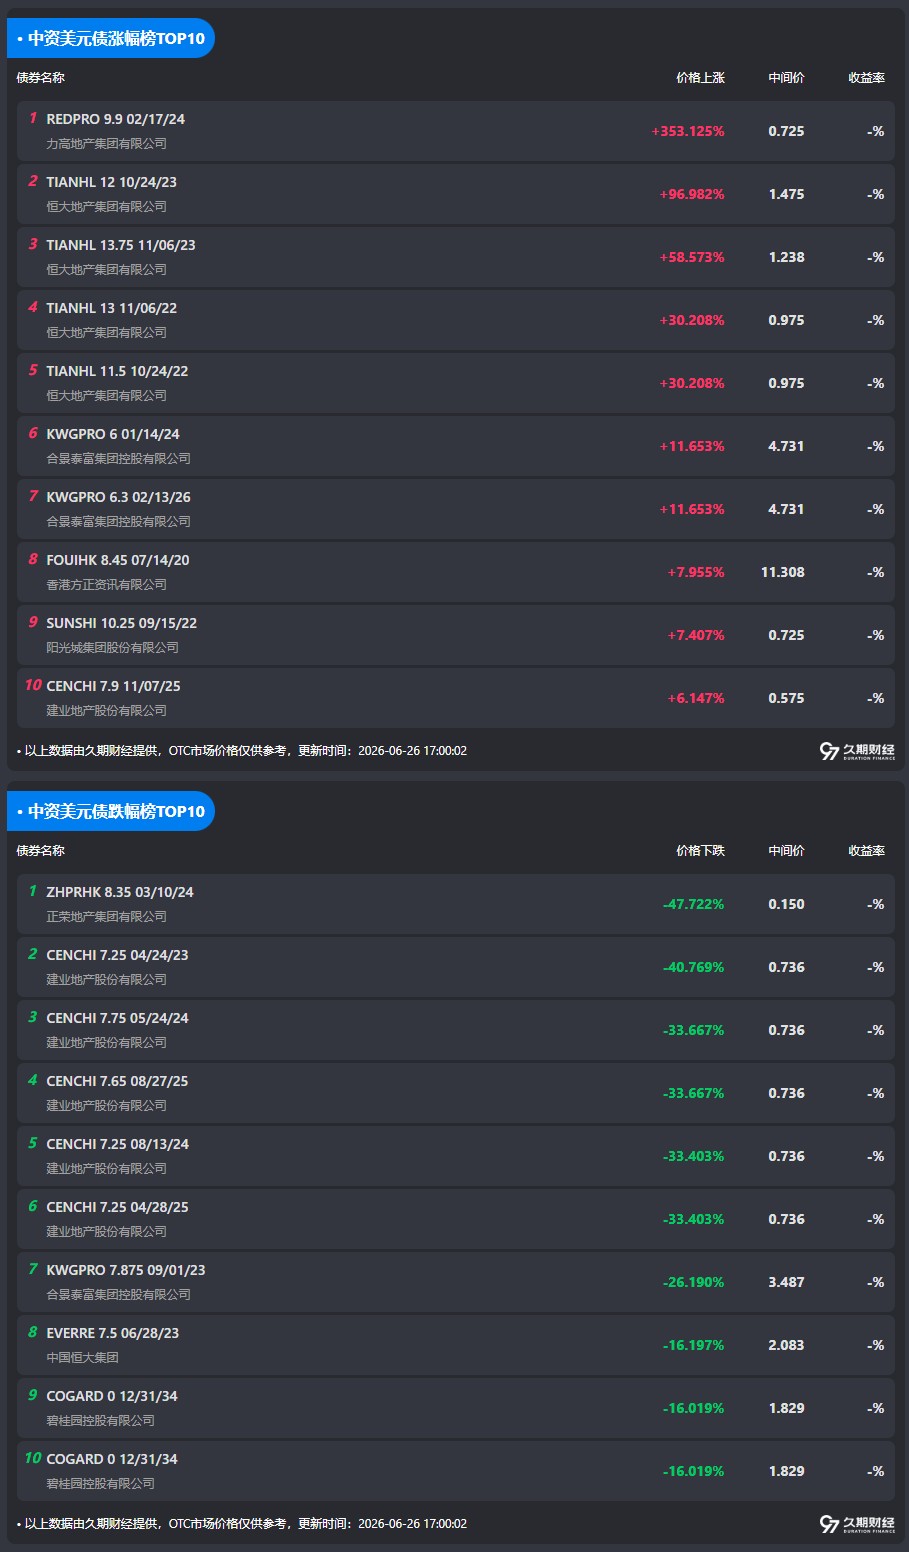
Task: Click issuer name 阳光城集团股份有限公司
Action: [112, 648]
